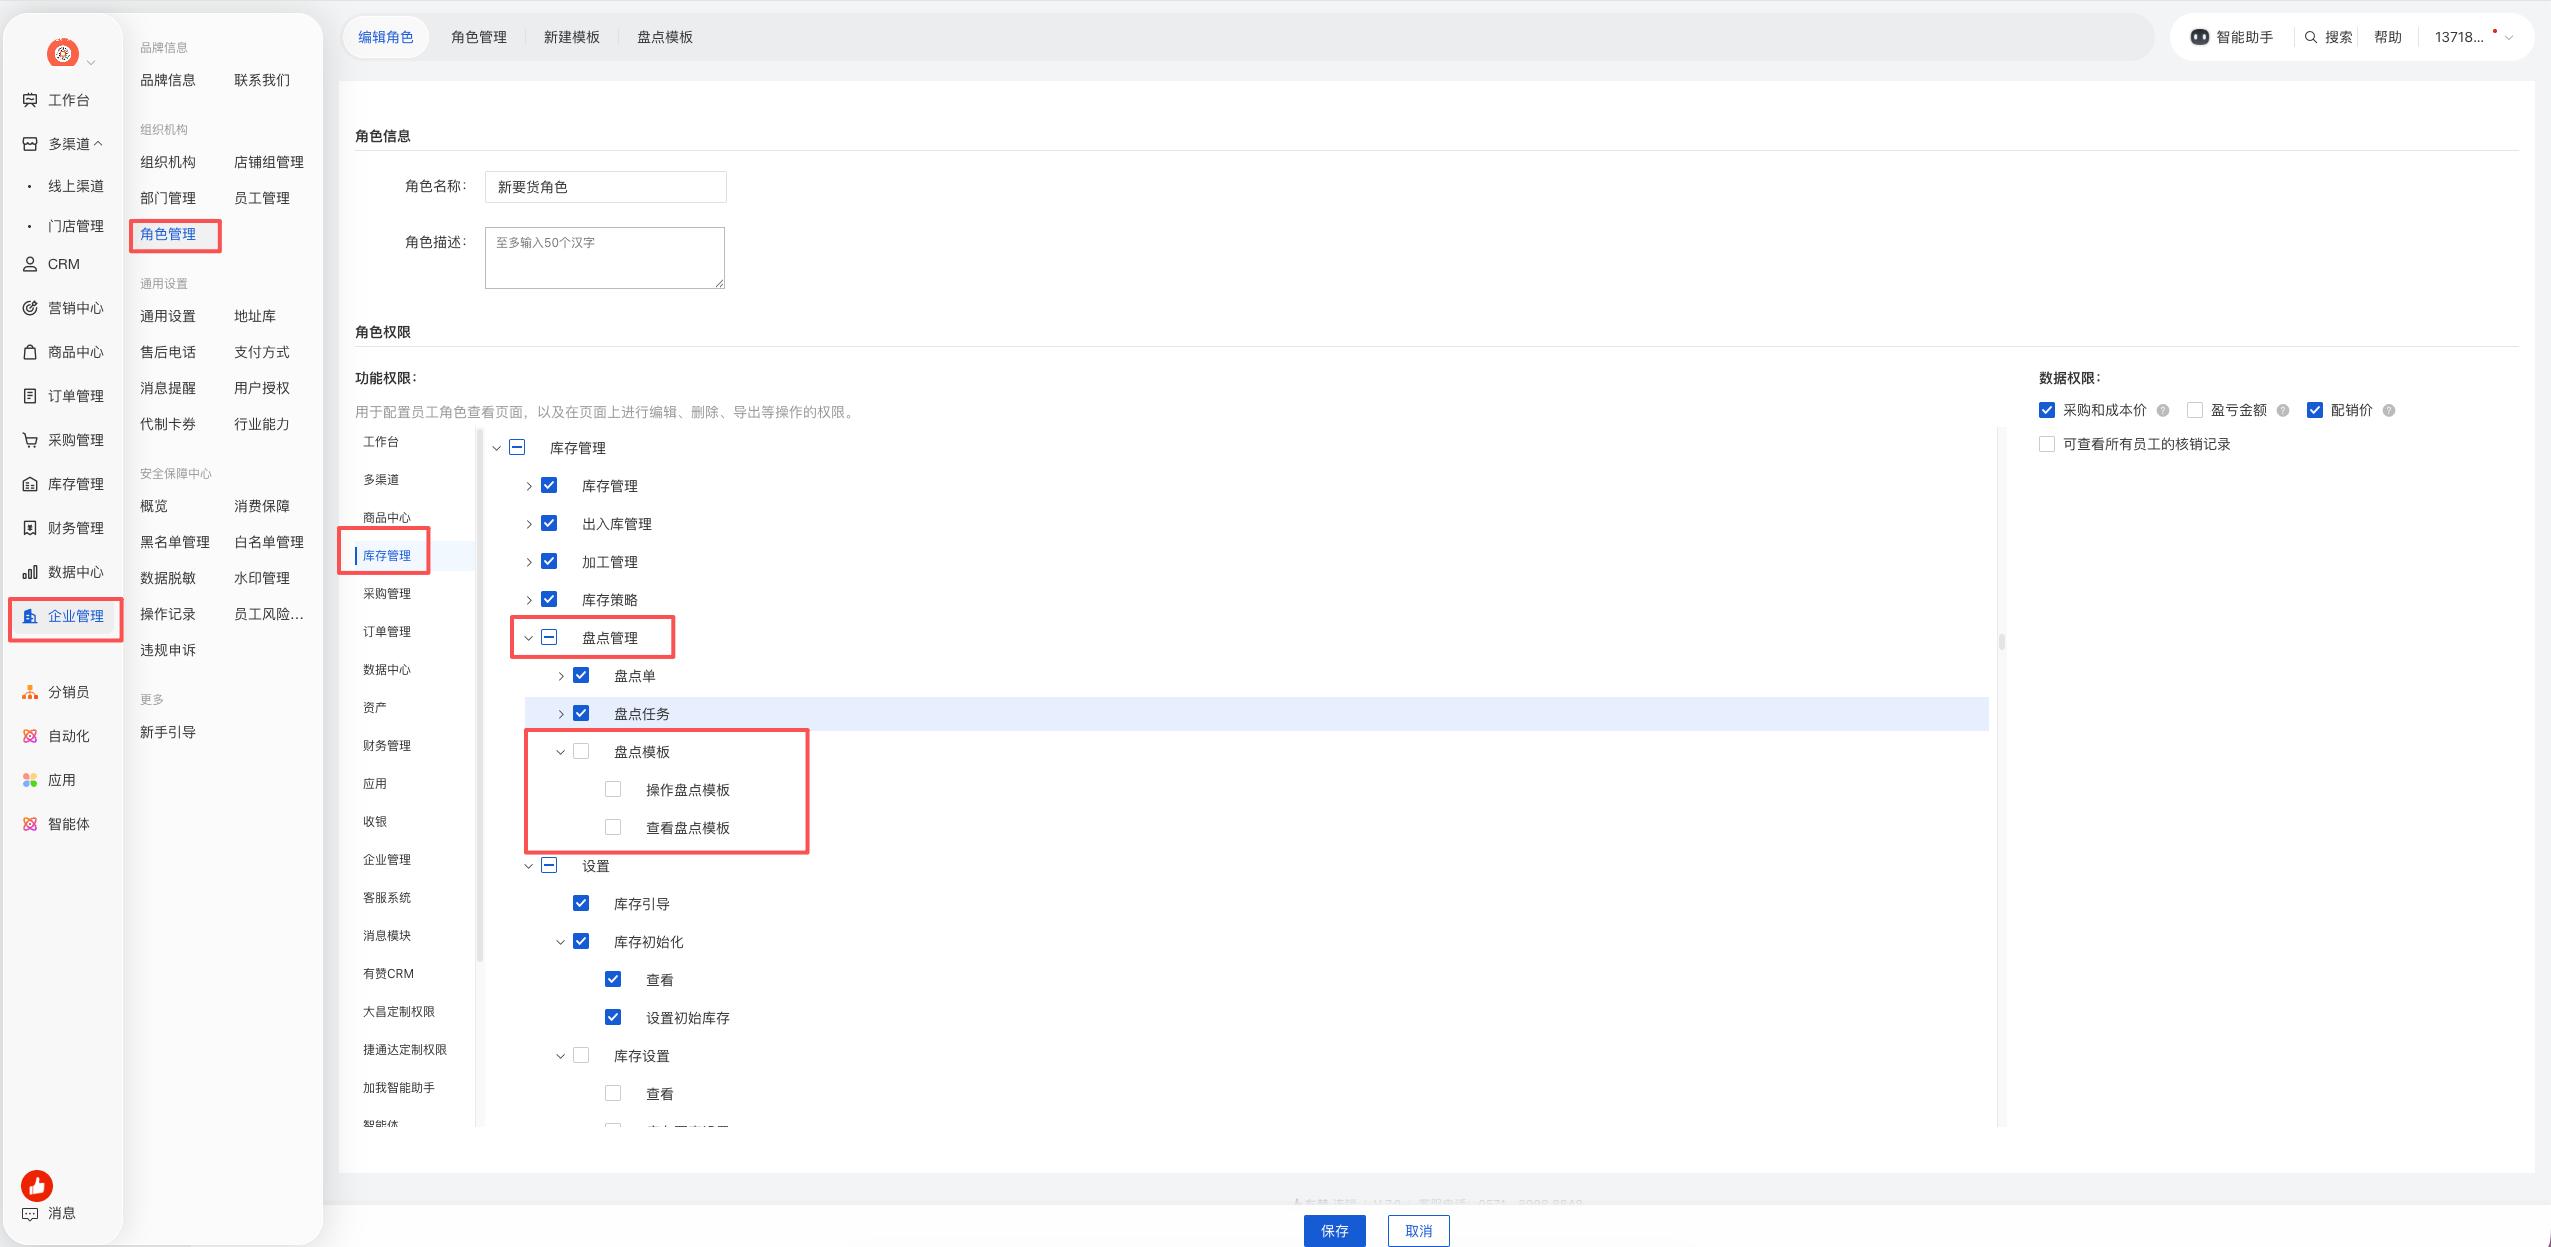Screen dimensions: 2551x1247
Task: Click the 搜索 magnifier icon
Action: tap(2311, 37)
